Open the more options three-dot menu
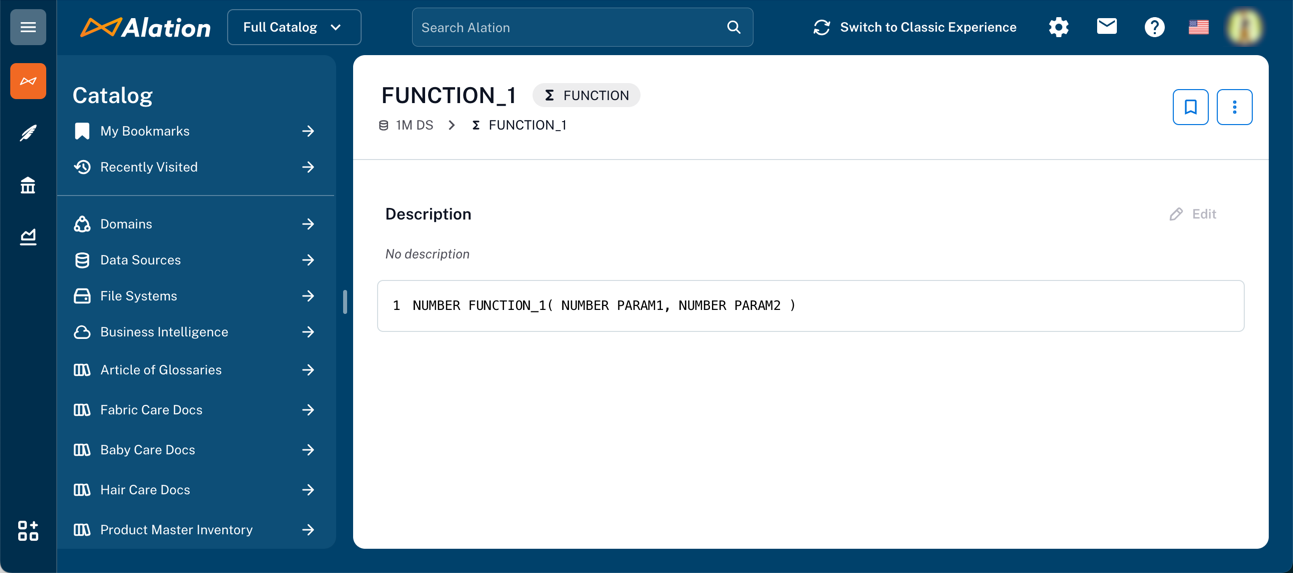This screenshot has width=1293, height=573. click(x=1235, y=107)
